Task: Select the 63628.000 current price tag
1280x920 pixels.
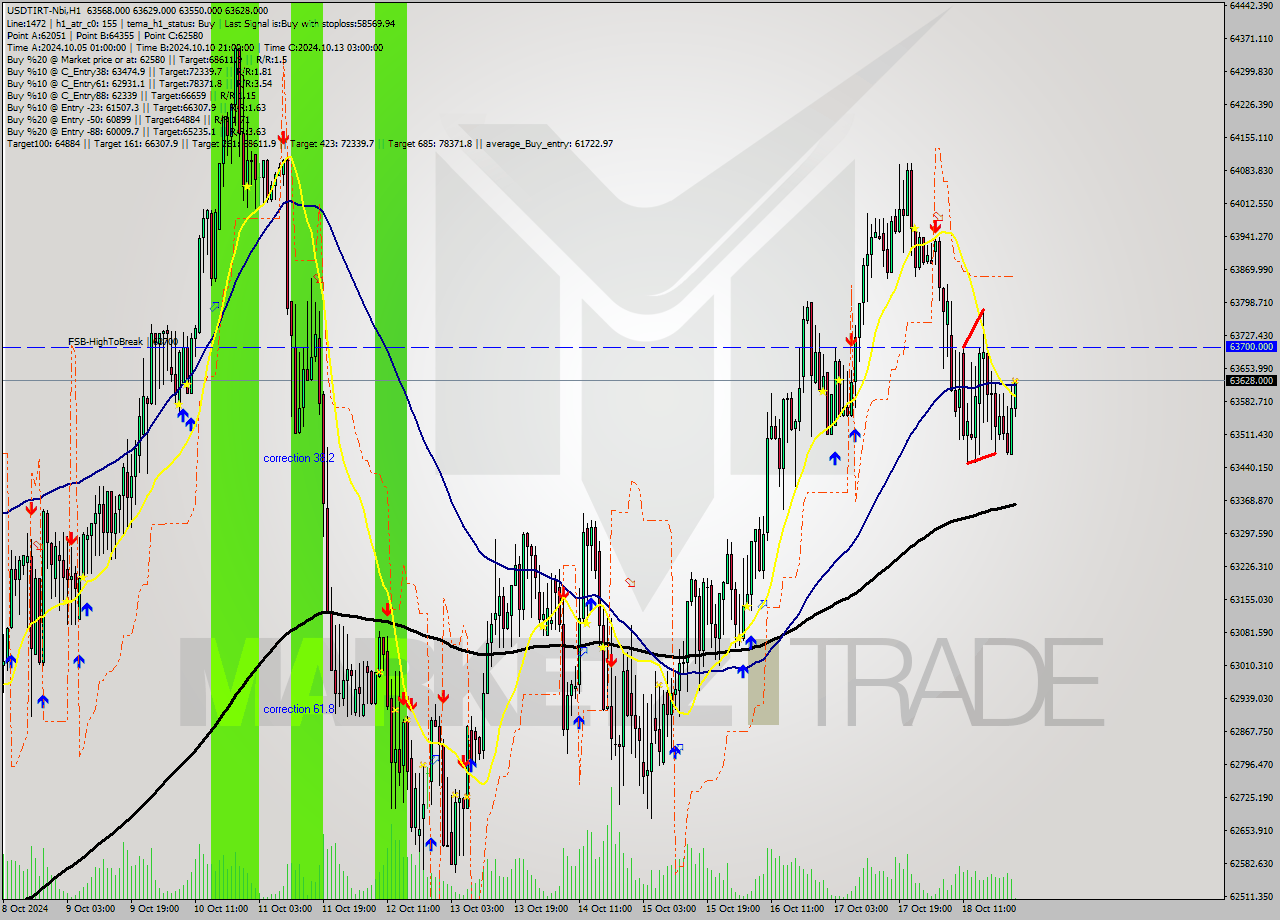Action: (x=1251, y=380)
